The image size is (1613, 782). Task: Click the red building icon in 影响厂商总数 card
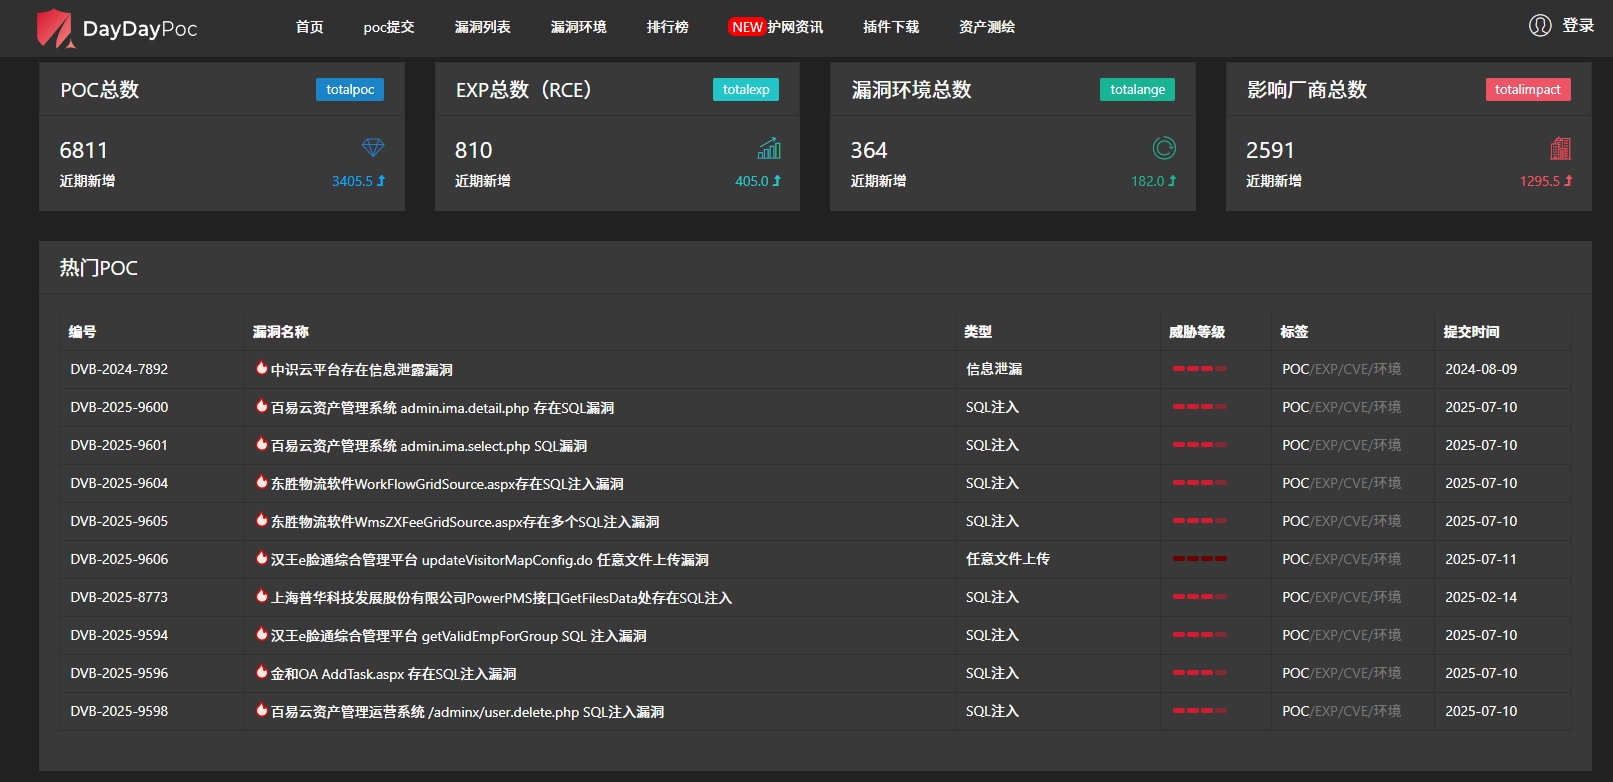[x=1560, y=149]
